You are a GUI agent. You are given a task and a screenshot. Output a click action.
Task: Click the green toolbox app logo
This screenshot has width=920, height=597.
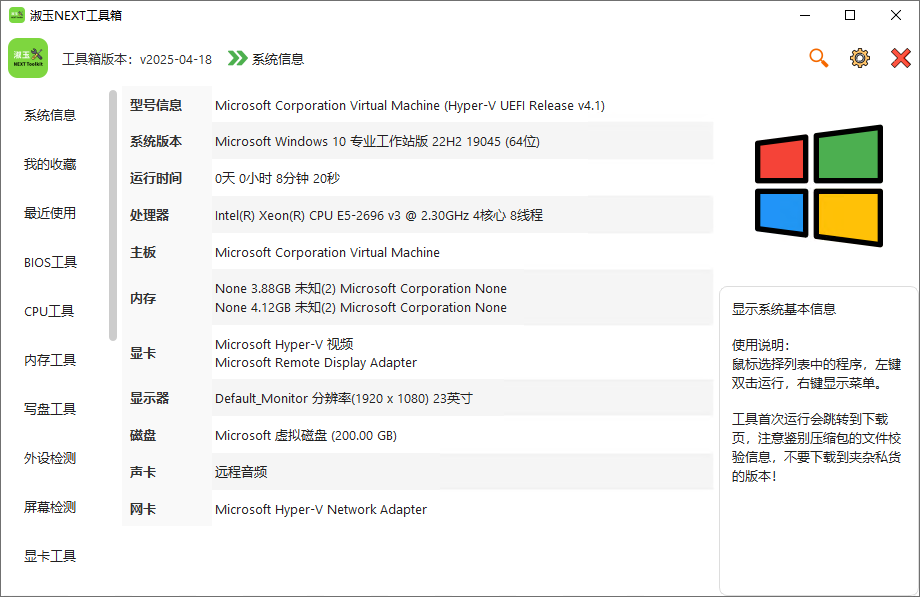click(27, 59)
